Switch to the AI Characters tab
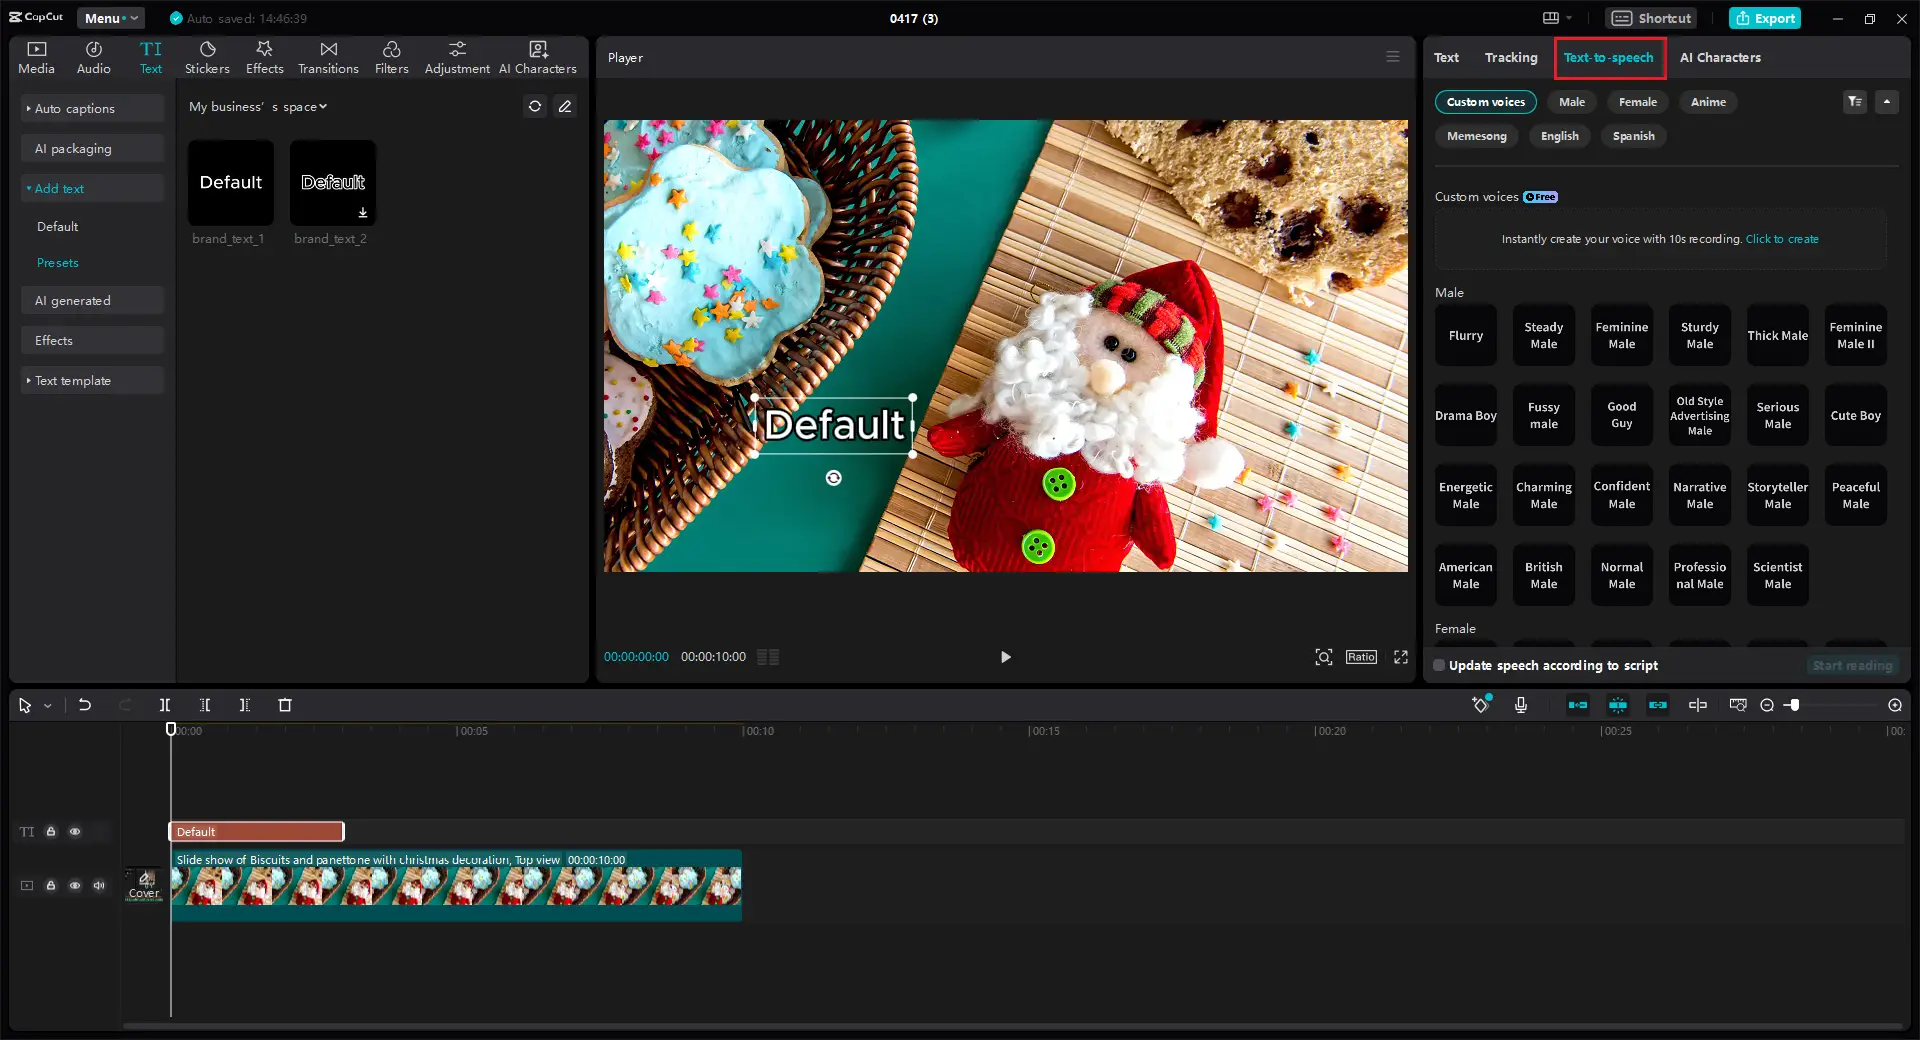 click(x=1719, y=57)
